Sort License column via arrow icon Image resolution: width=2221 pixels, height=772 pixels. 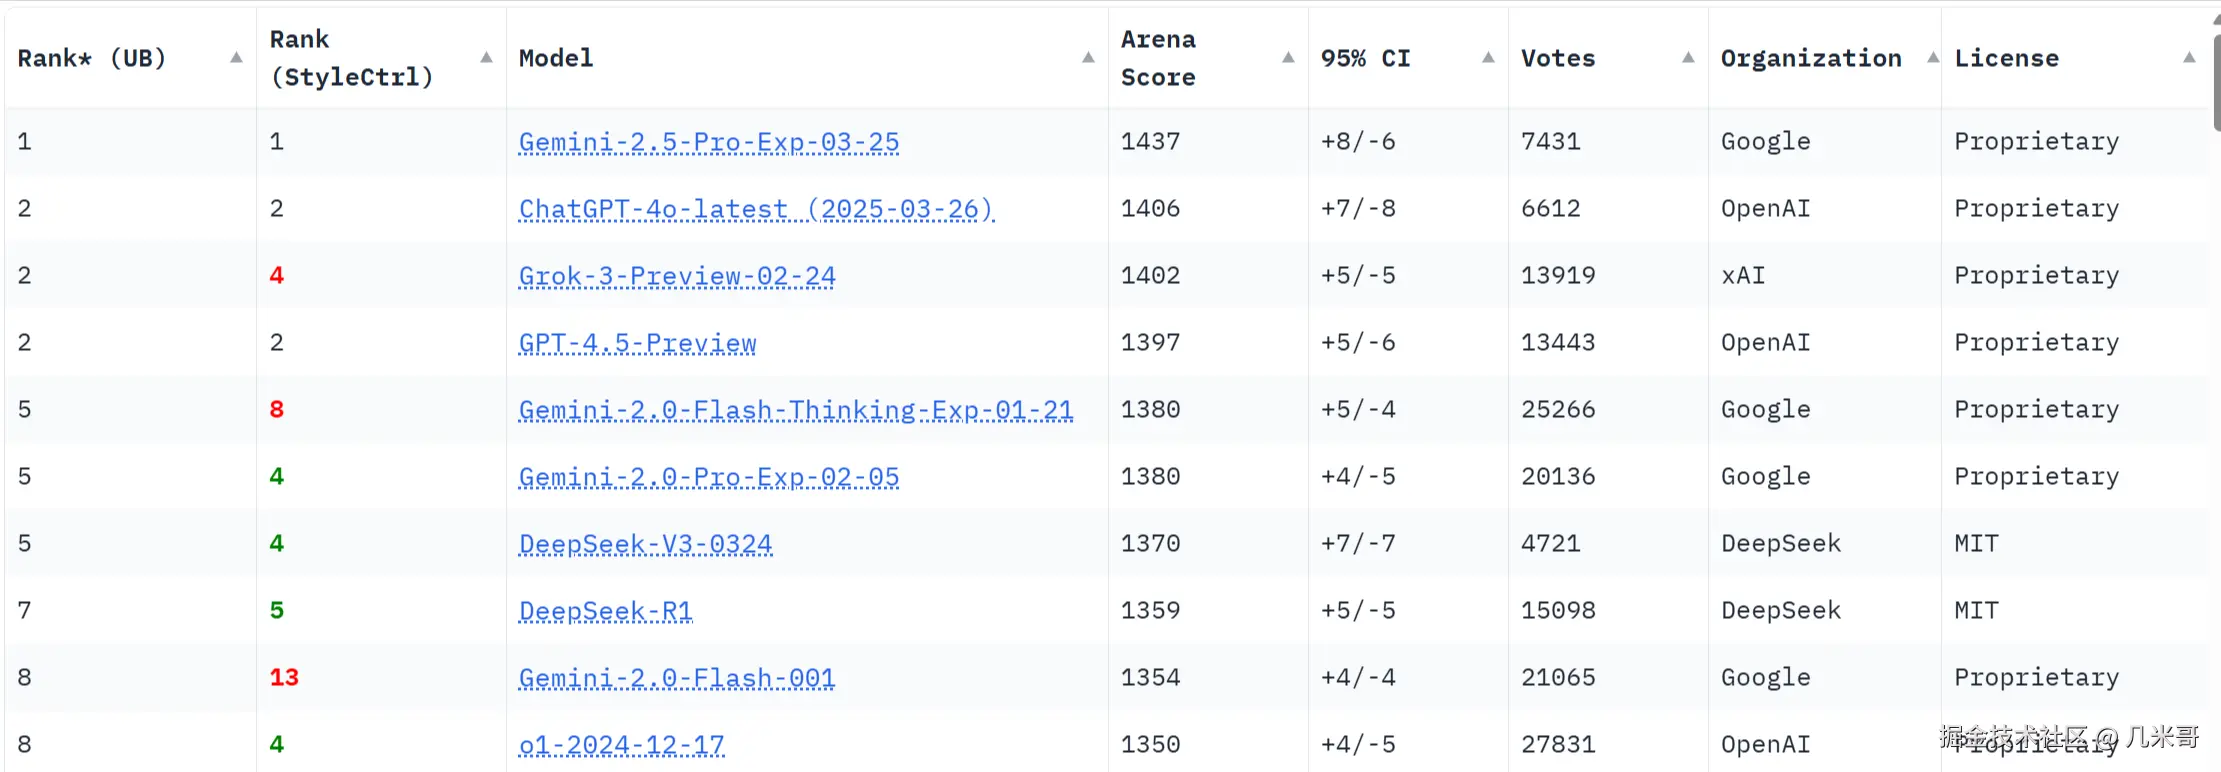click(2189, 58)
